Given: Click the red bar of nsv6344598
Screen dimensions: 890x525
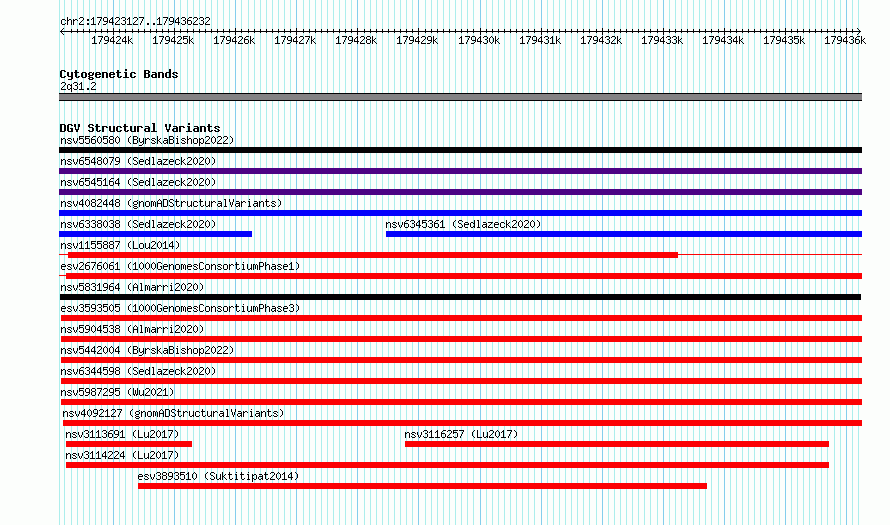Looking at the screenshot, I should [461, 381].
